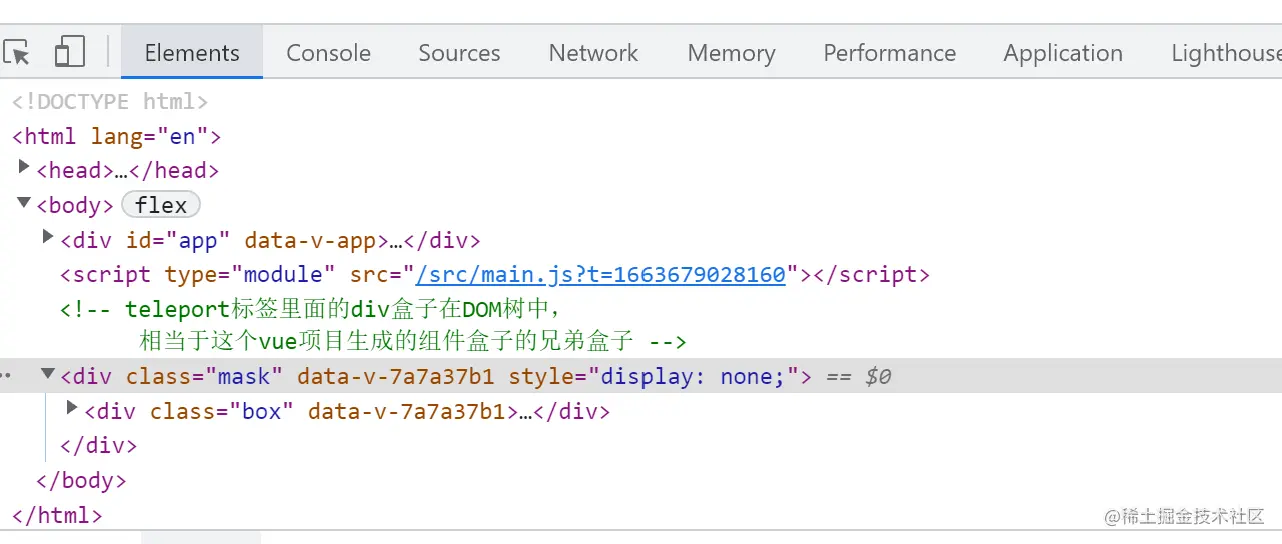Select the html lang="en" line

point(116,136)
